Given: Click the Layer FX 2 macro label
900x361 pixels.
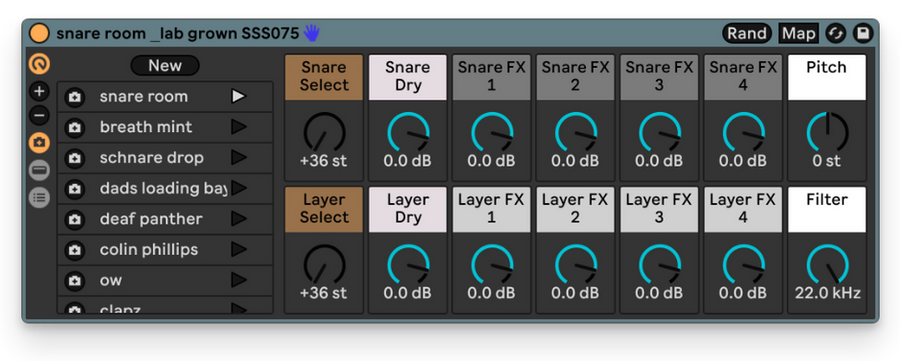Looking at the screenshot, I should pyautogui.click(x=575, y=209).
